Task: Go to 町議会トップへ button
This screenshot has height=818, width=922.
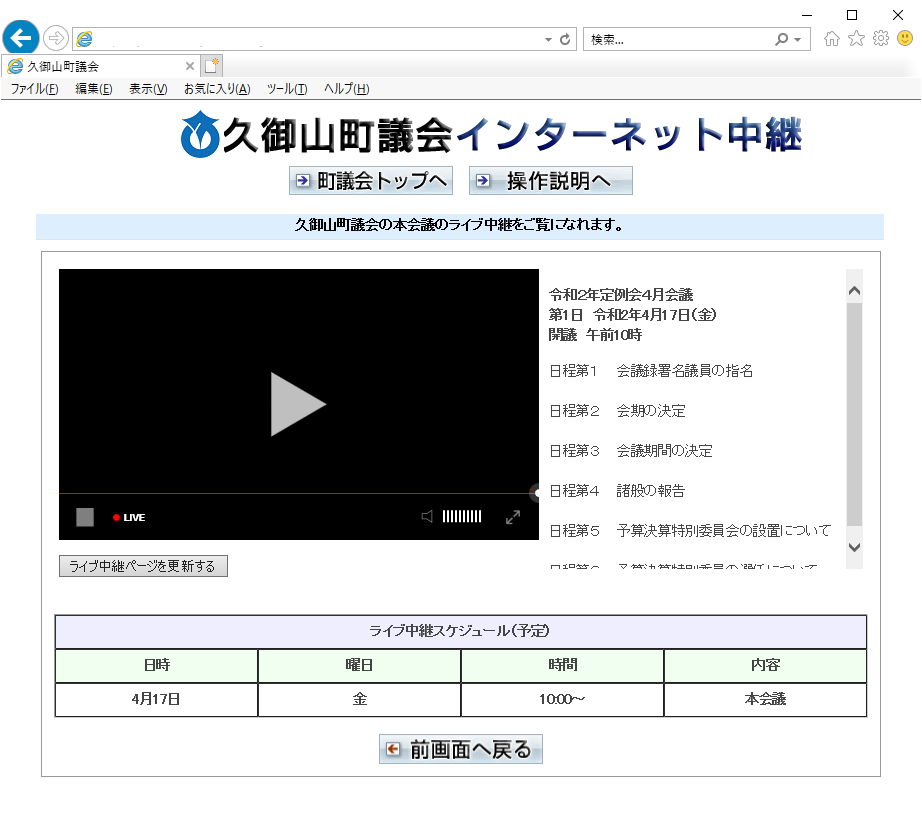Action: click(x=371, y=181)
